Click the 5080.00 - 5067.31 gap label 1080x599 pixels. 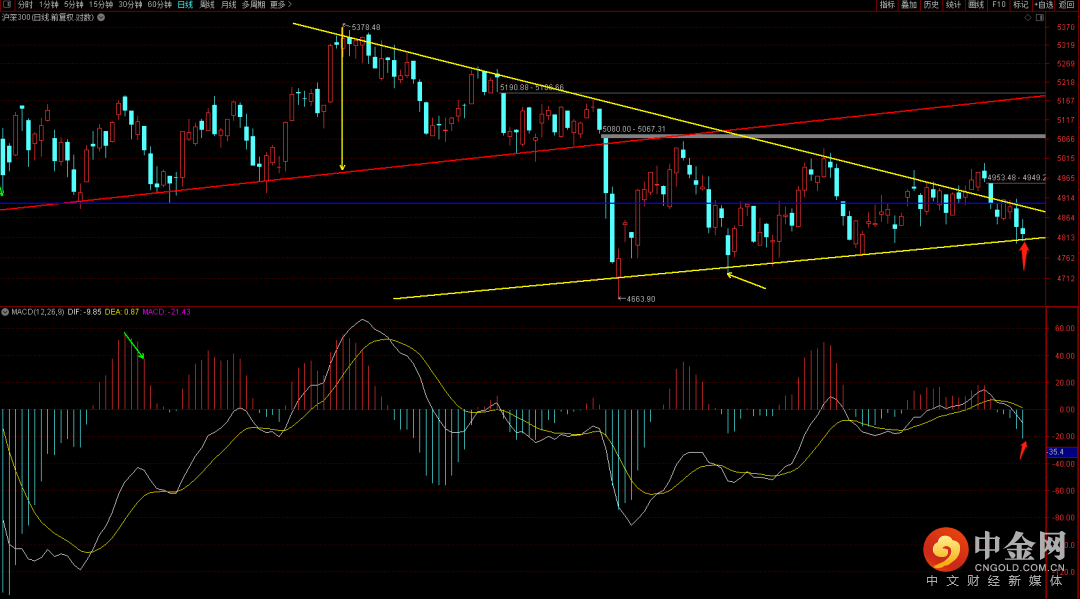point(634,129)
